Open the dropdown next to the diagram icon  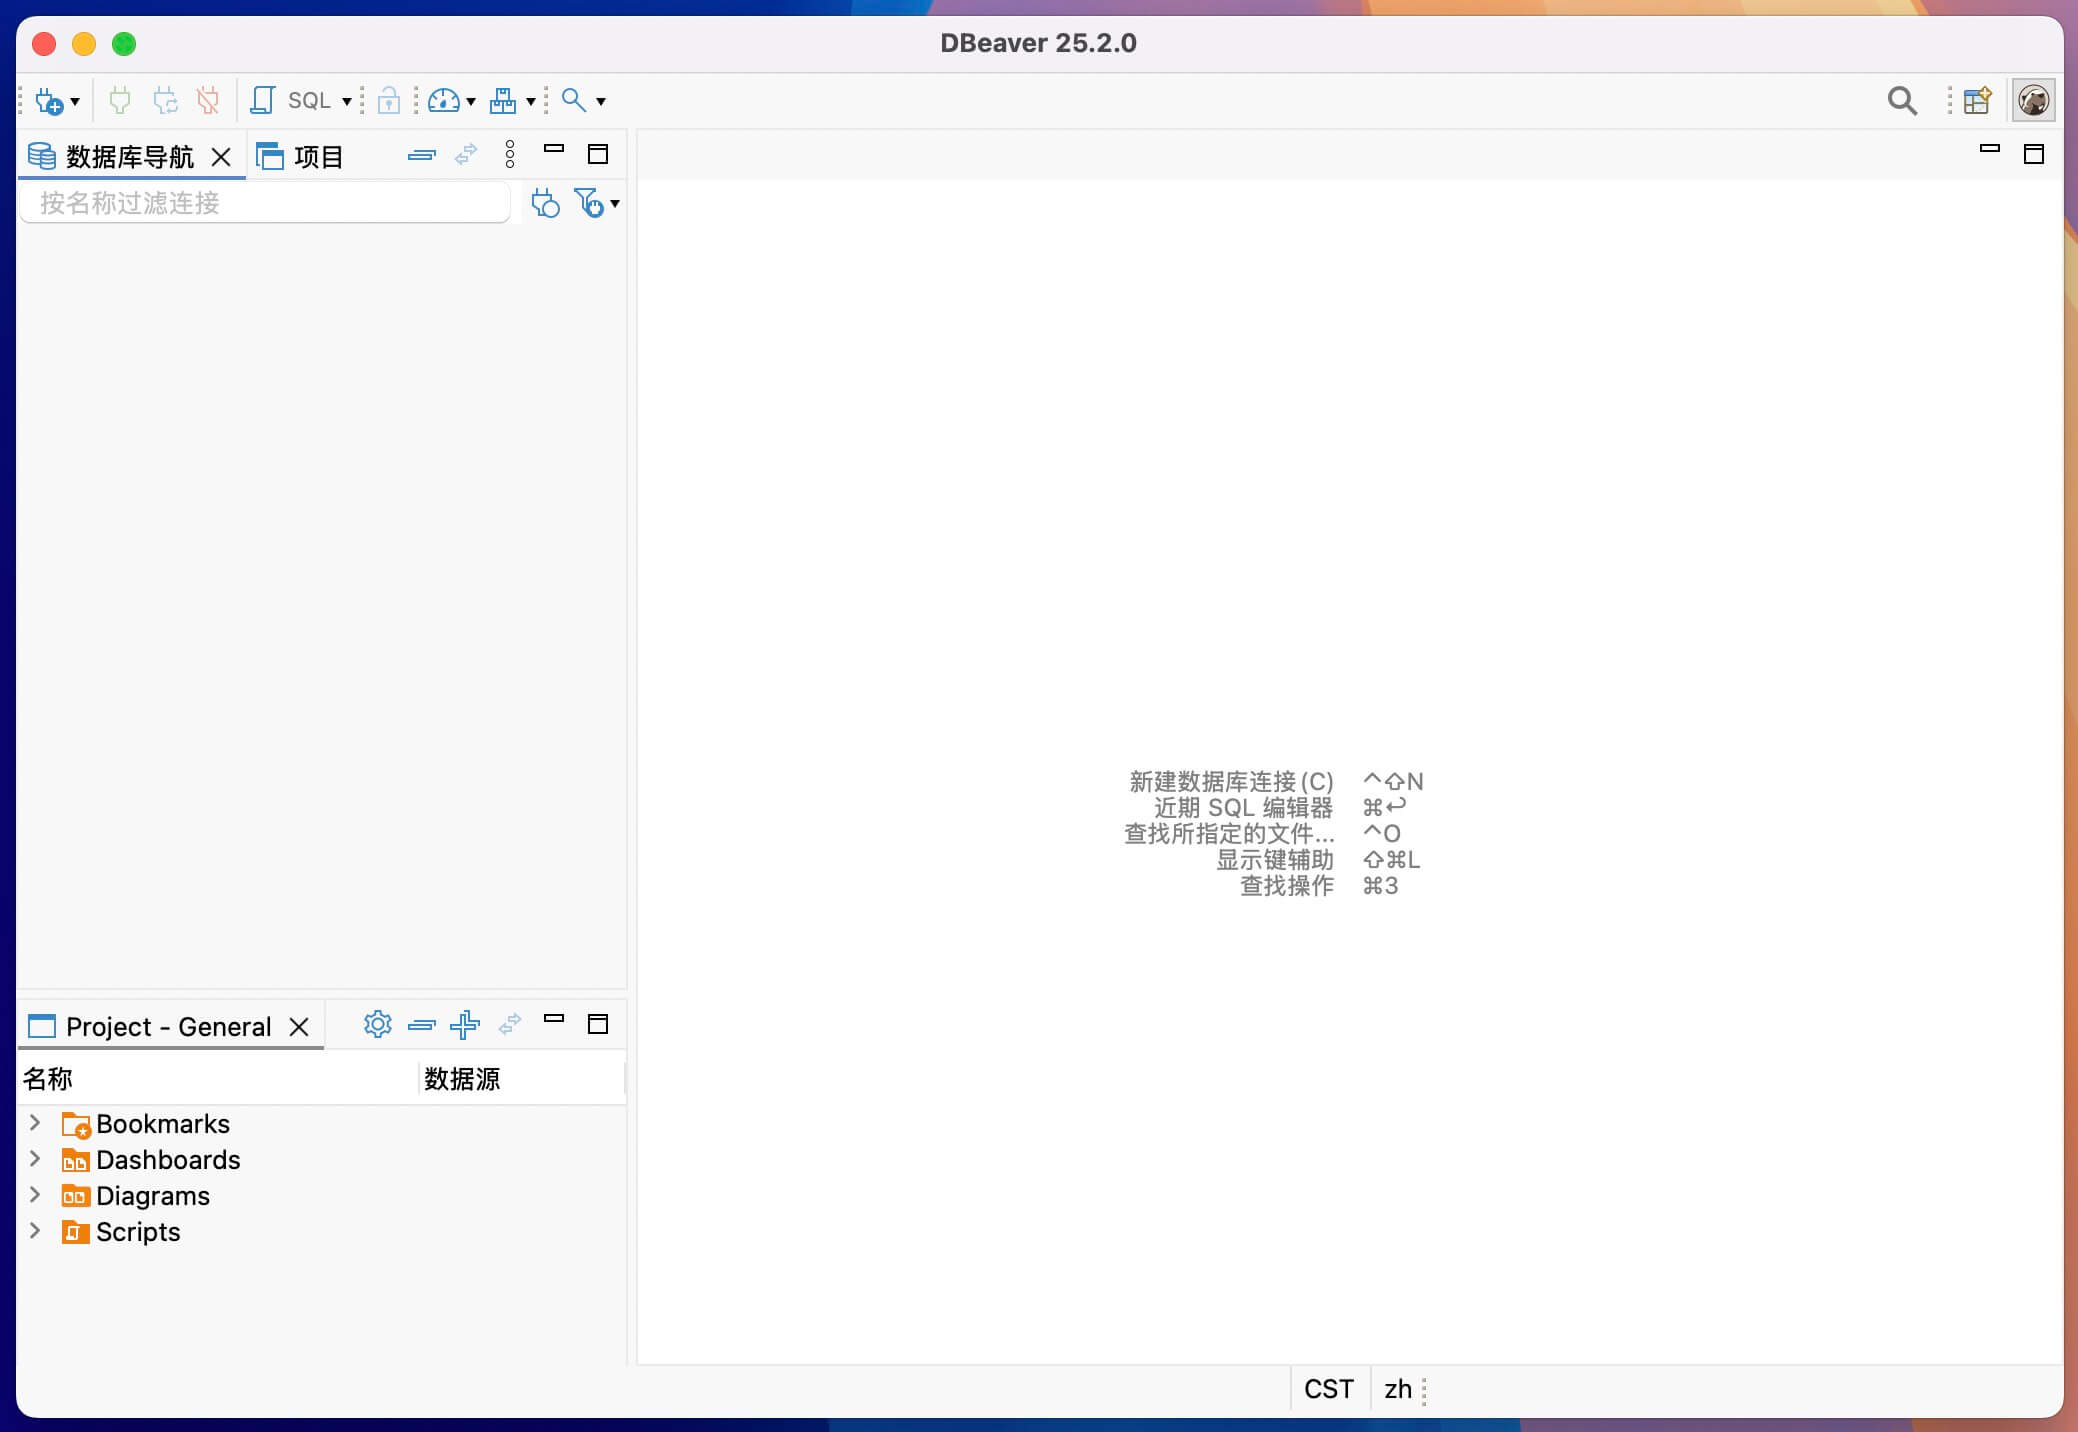pyautogui.click(x=531, y=102)
